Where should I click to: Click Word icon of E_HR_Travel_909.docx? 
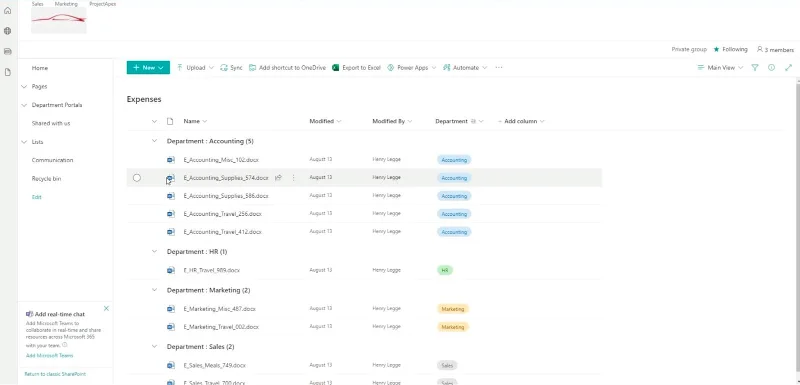pyautogui.click(x=170, y=270)
